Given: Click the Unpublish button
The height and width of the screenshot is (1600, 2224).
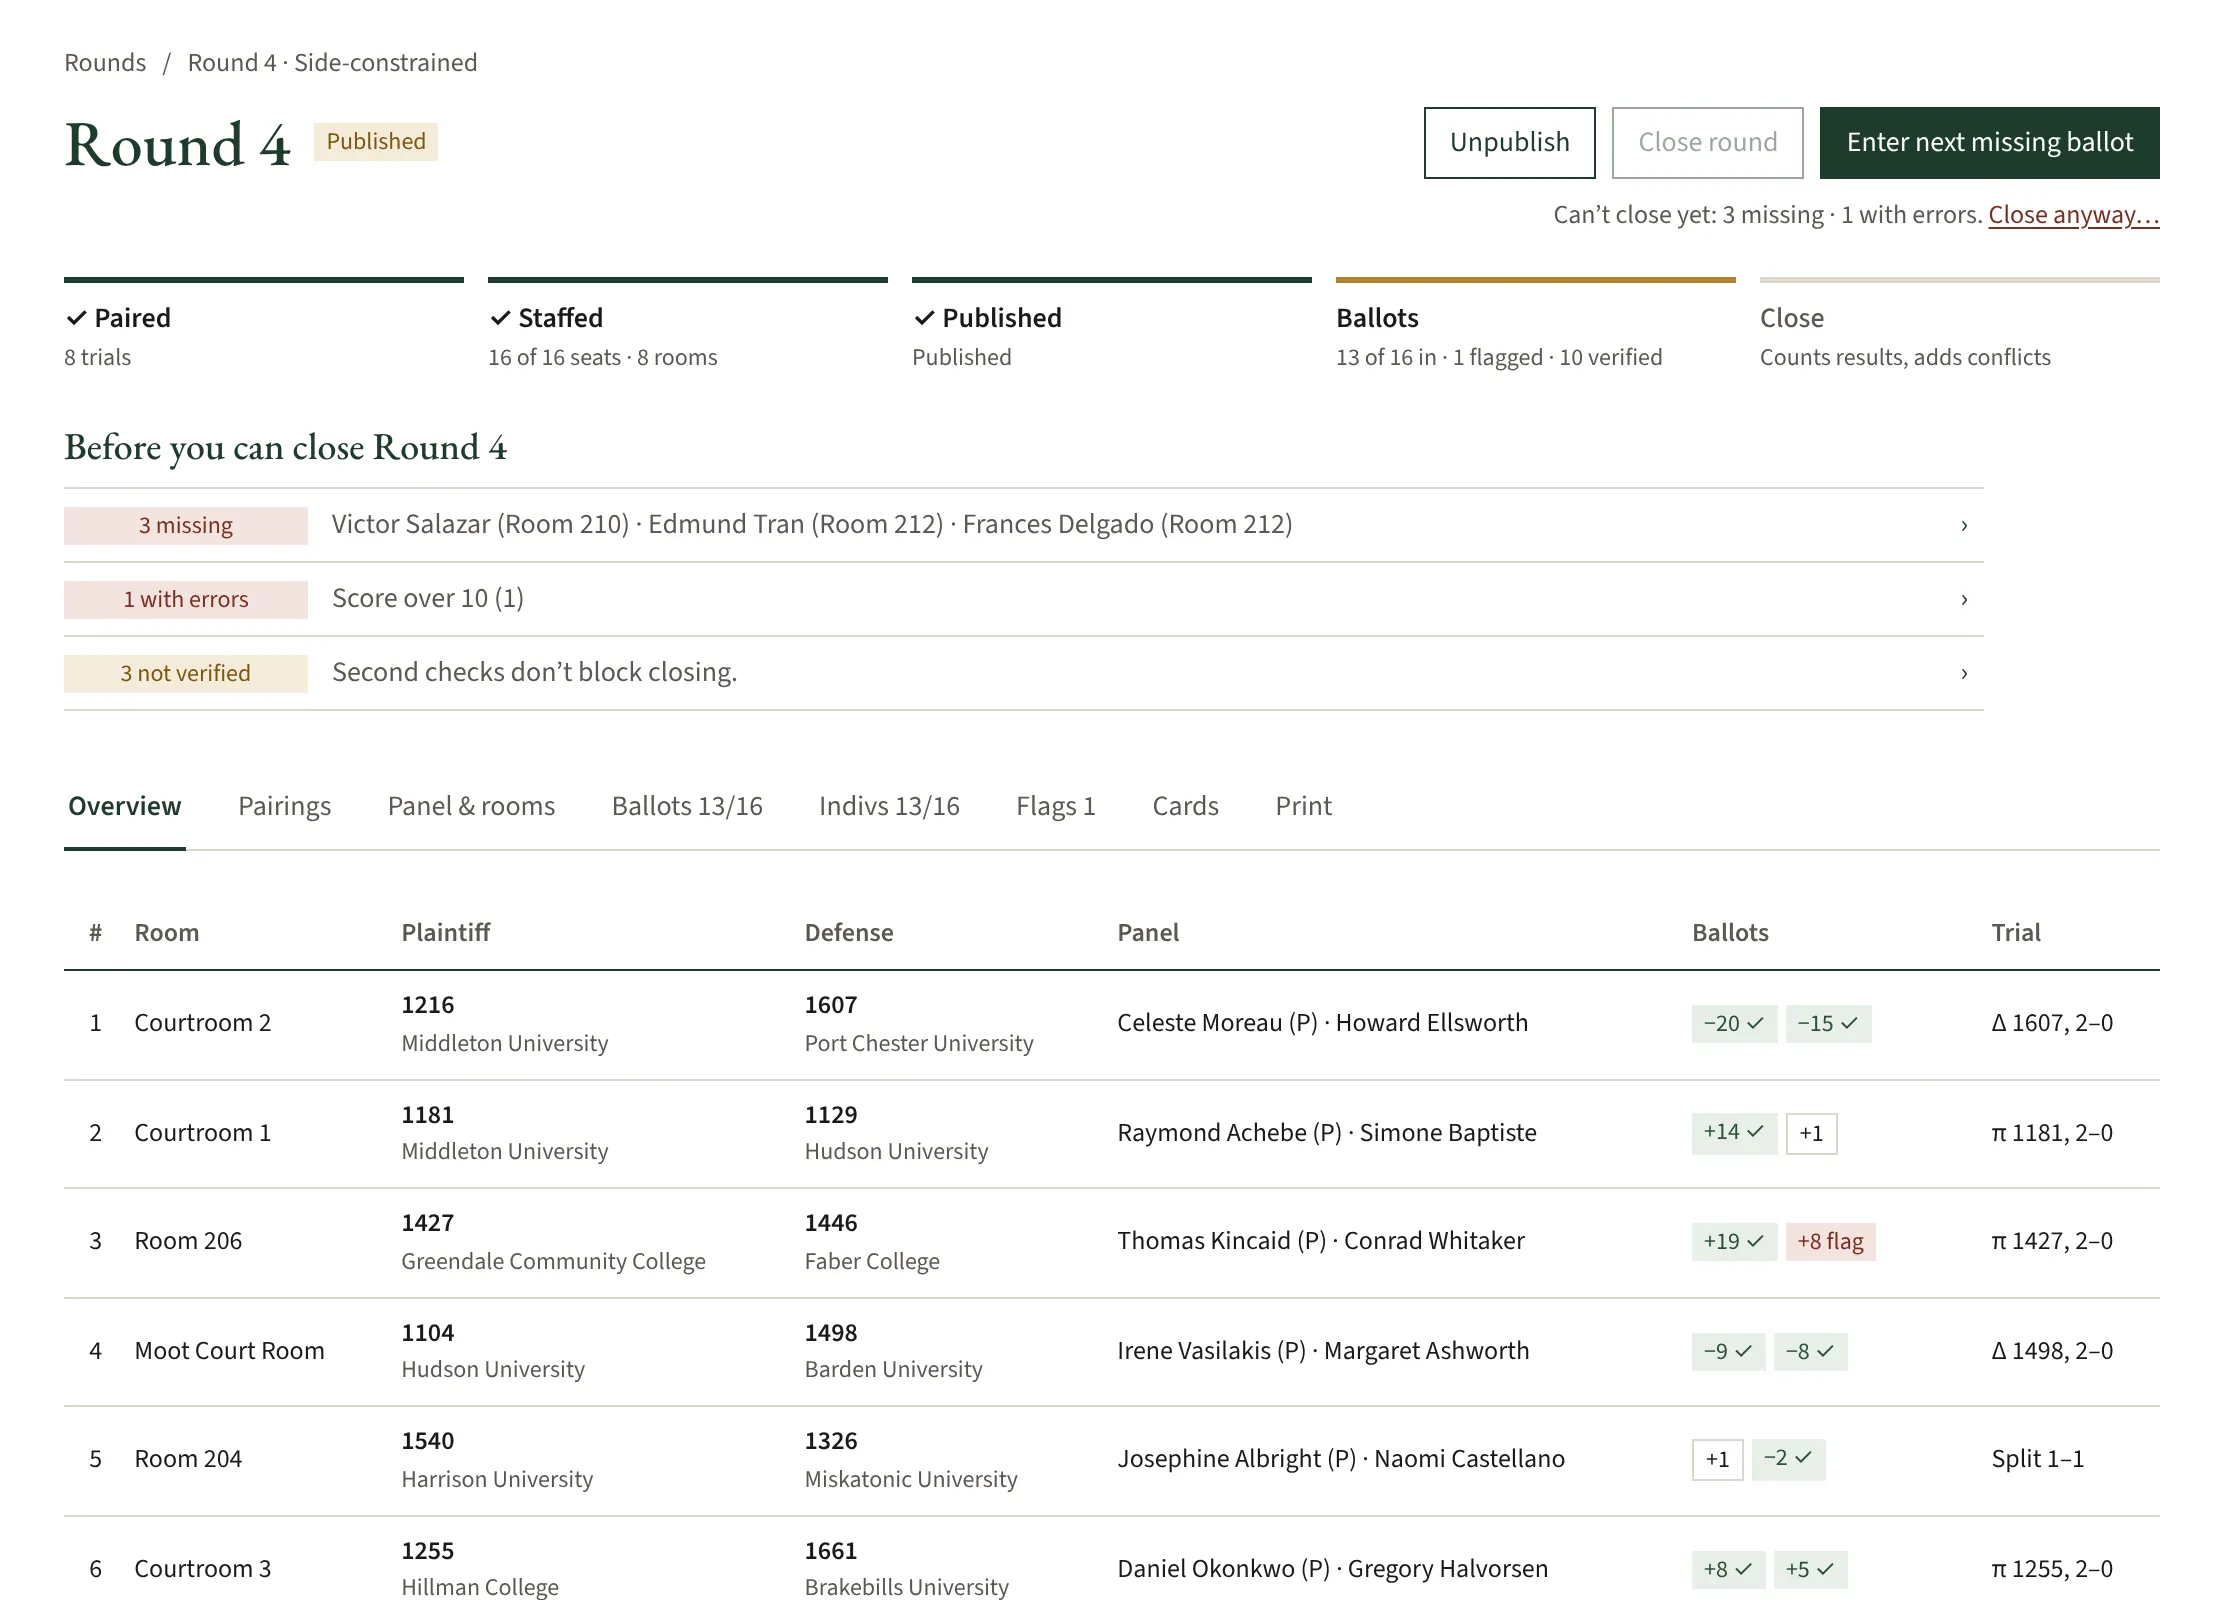Looking at the screenshot, I should click(x=1509, y=143).
